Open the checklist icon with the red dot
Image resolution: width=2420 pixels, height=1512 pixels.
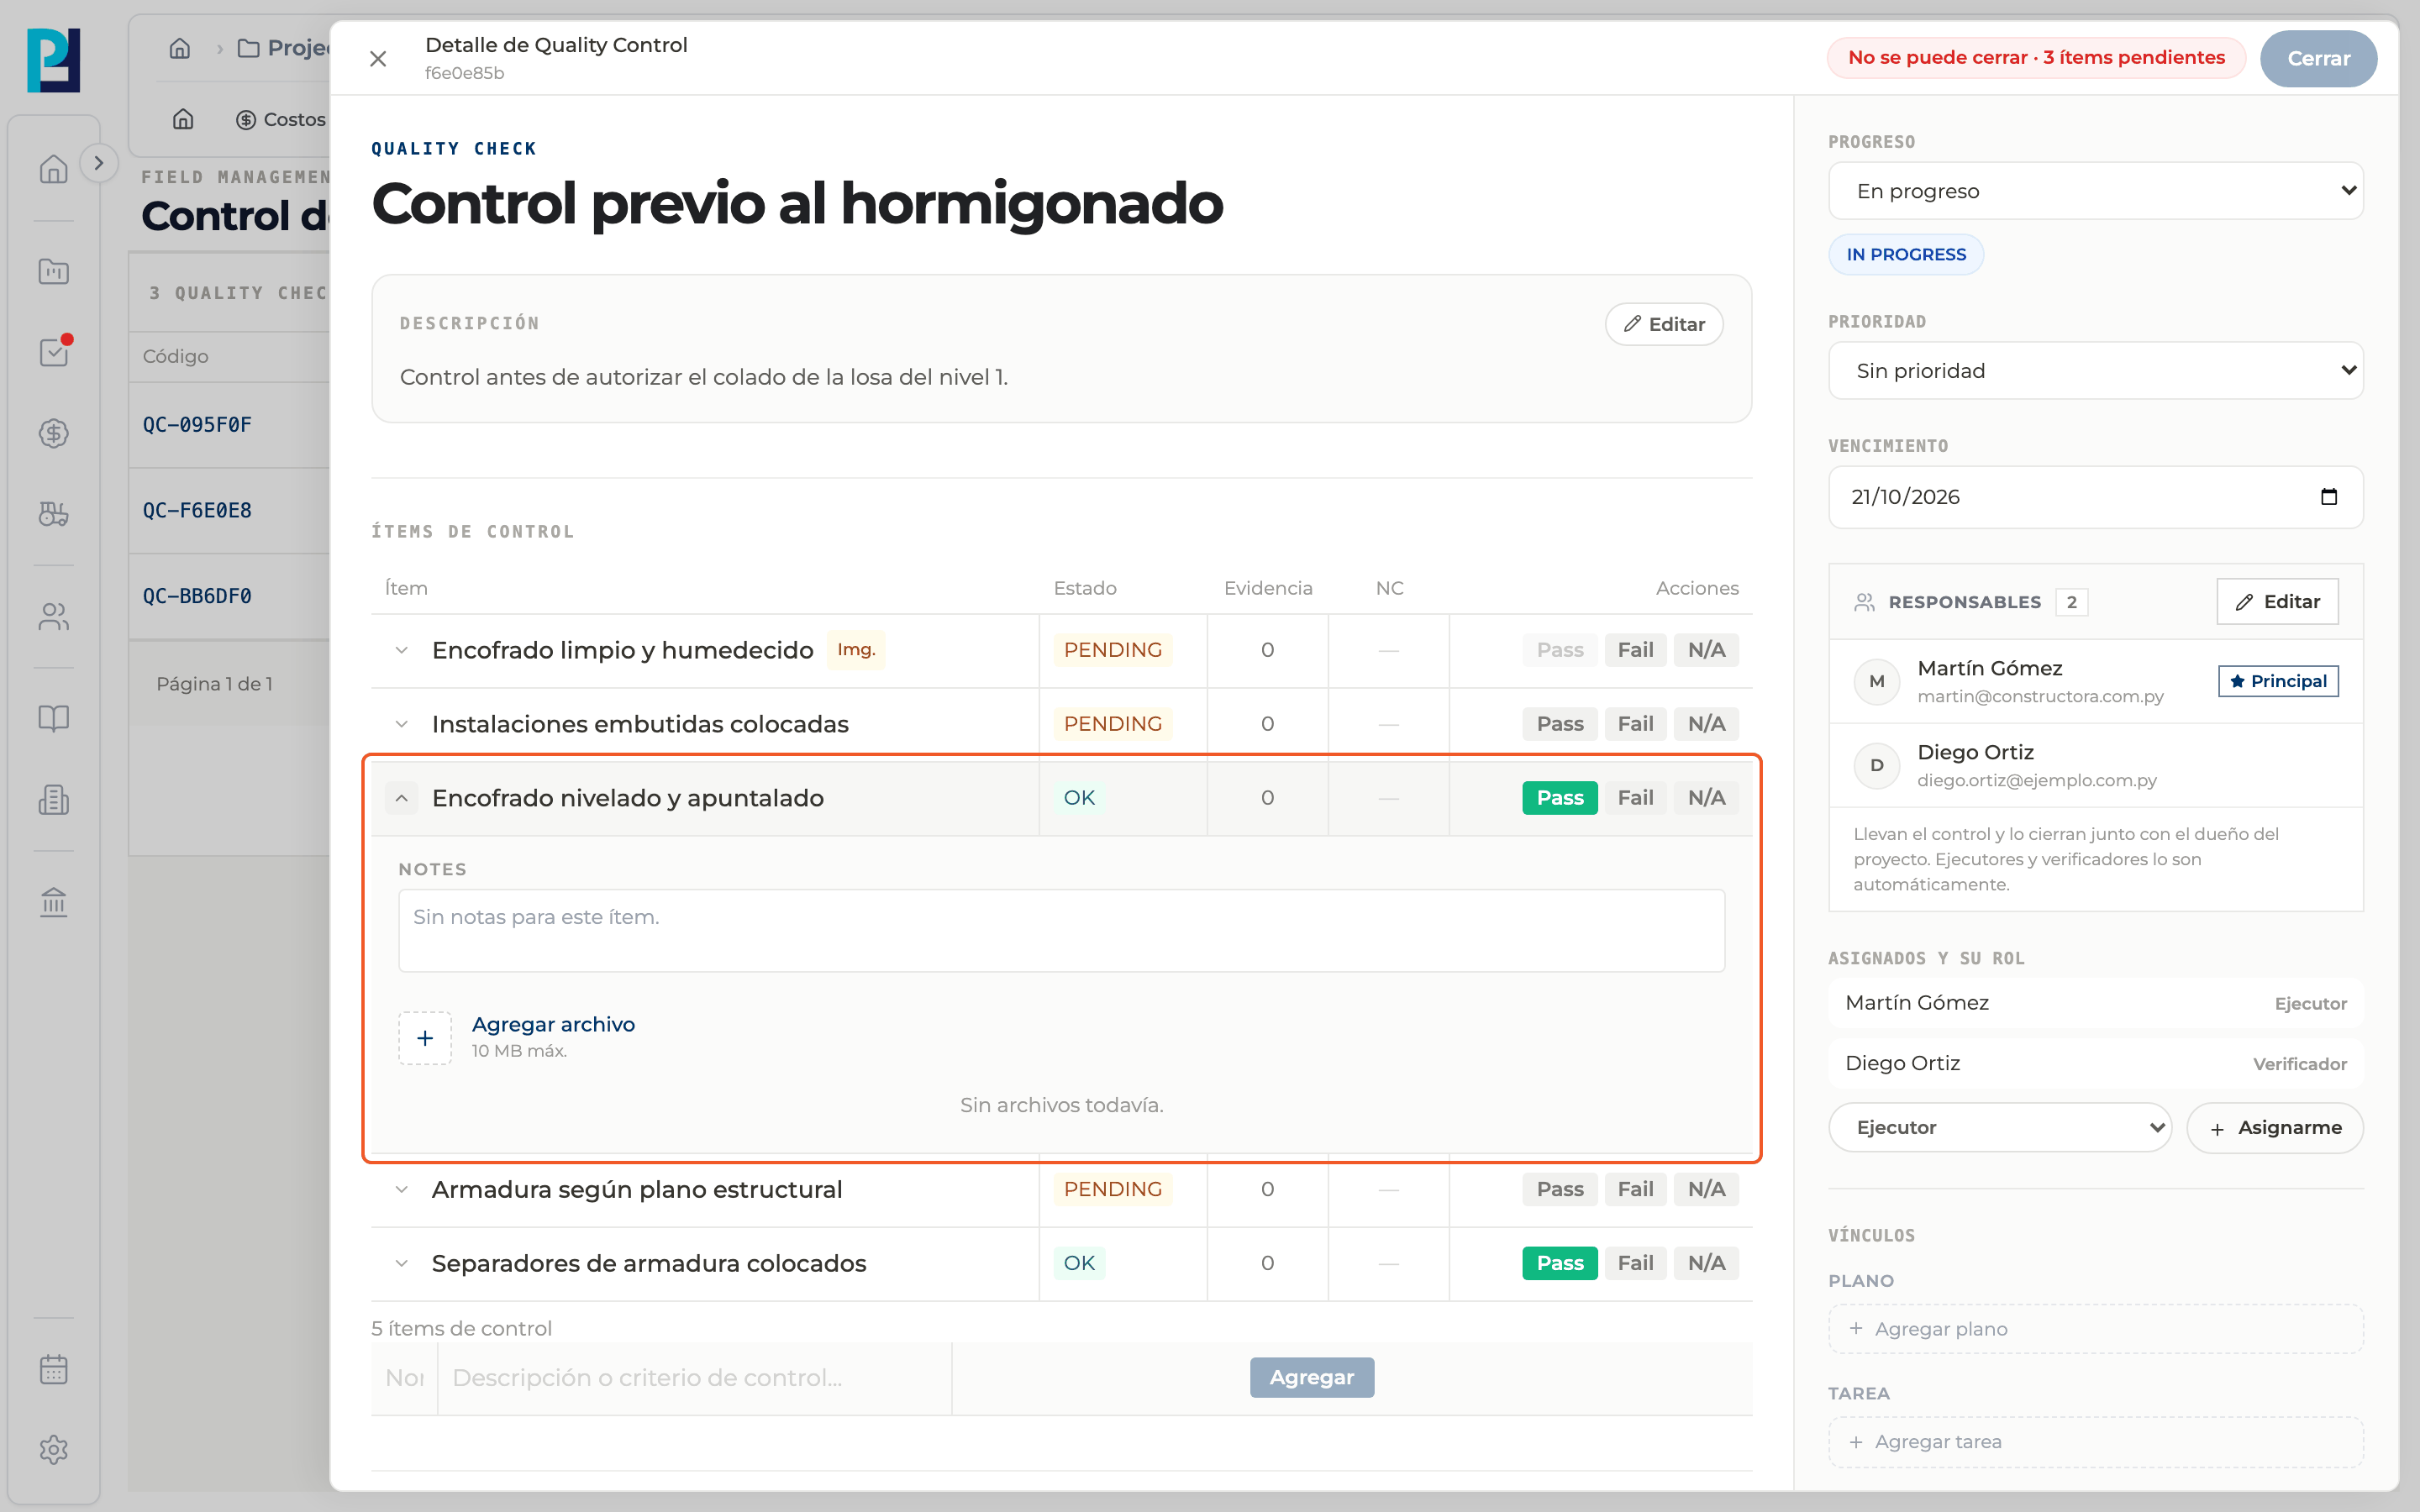coord(54,352)
